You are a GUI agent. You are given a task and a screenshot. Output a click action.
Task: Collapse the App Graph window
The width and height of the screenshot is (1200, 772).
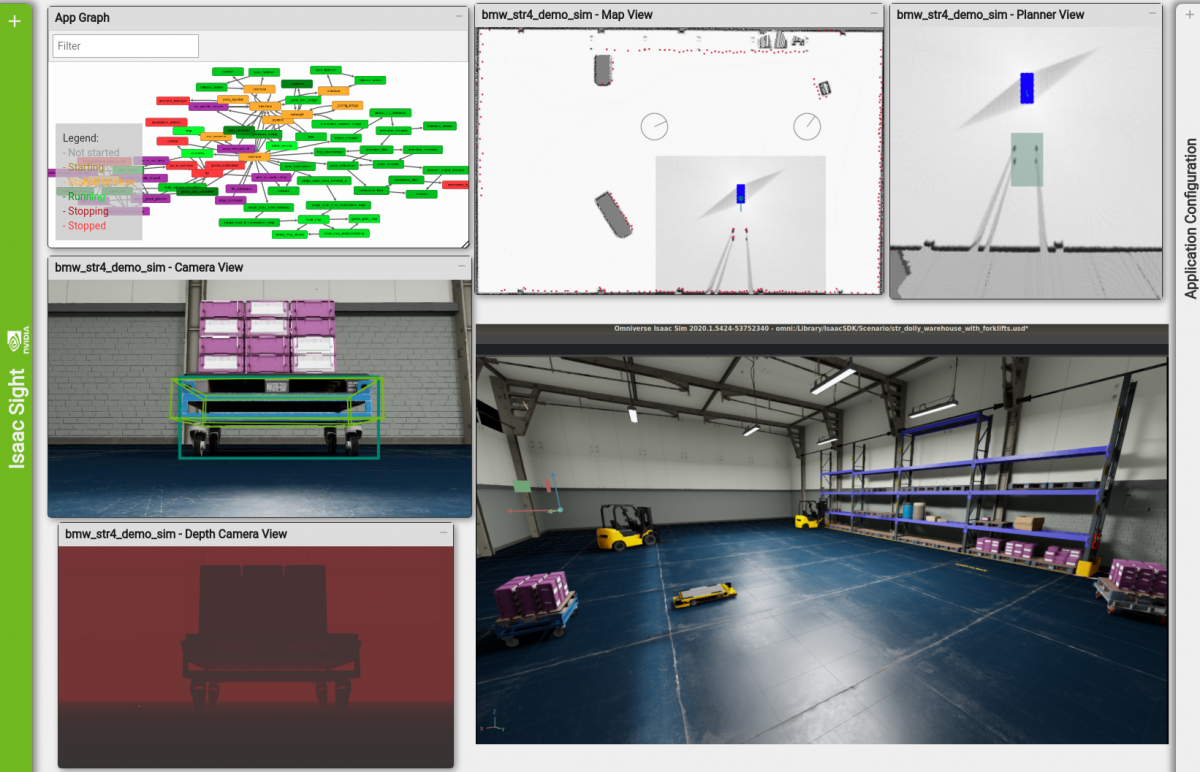point(459,17)
